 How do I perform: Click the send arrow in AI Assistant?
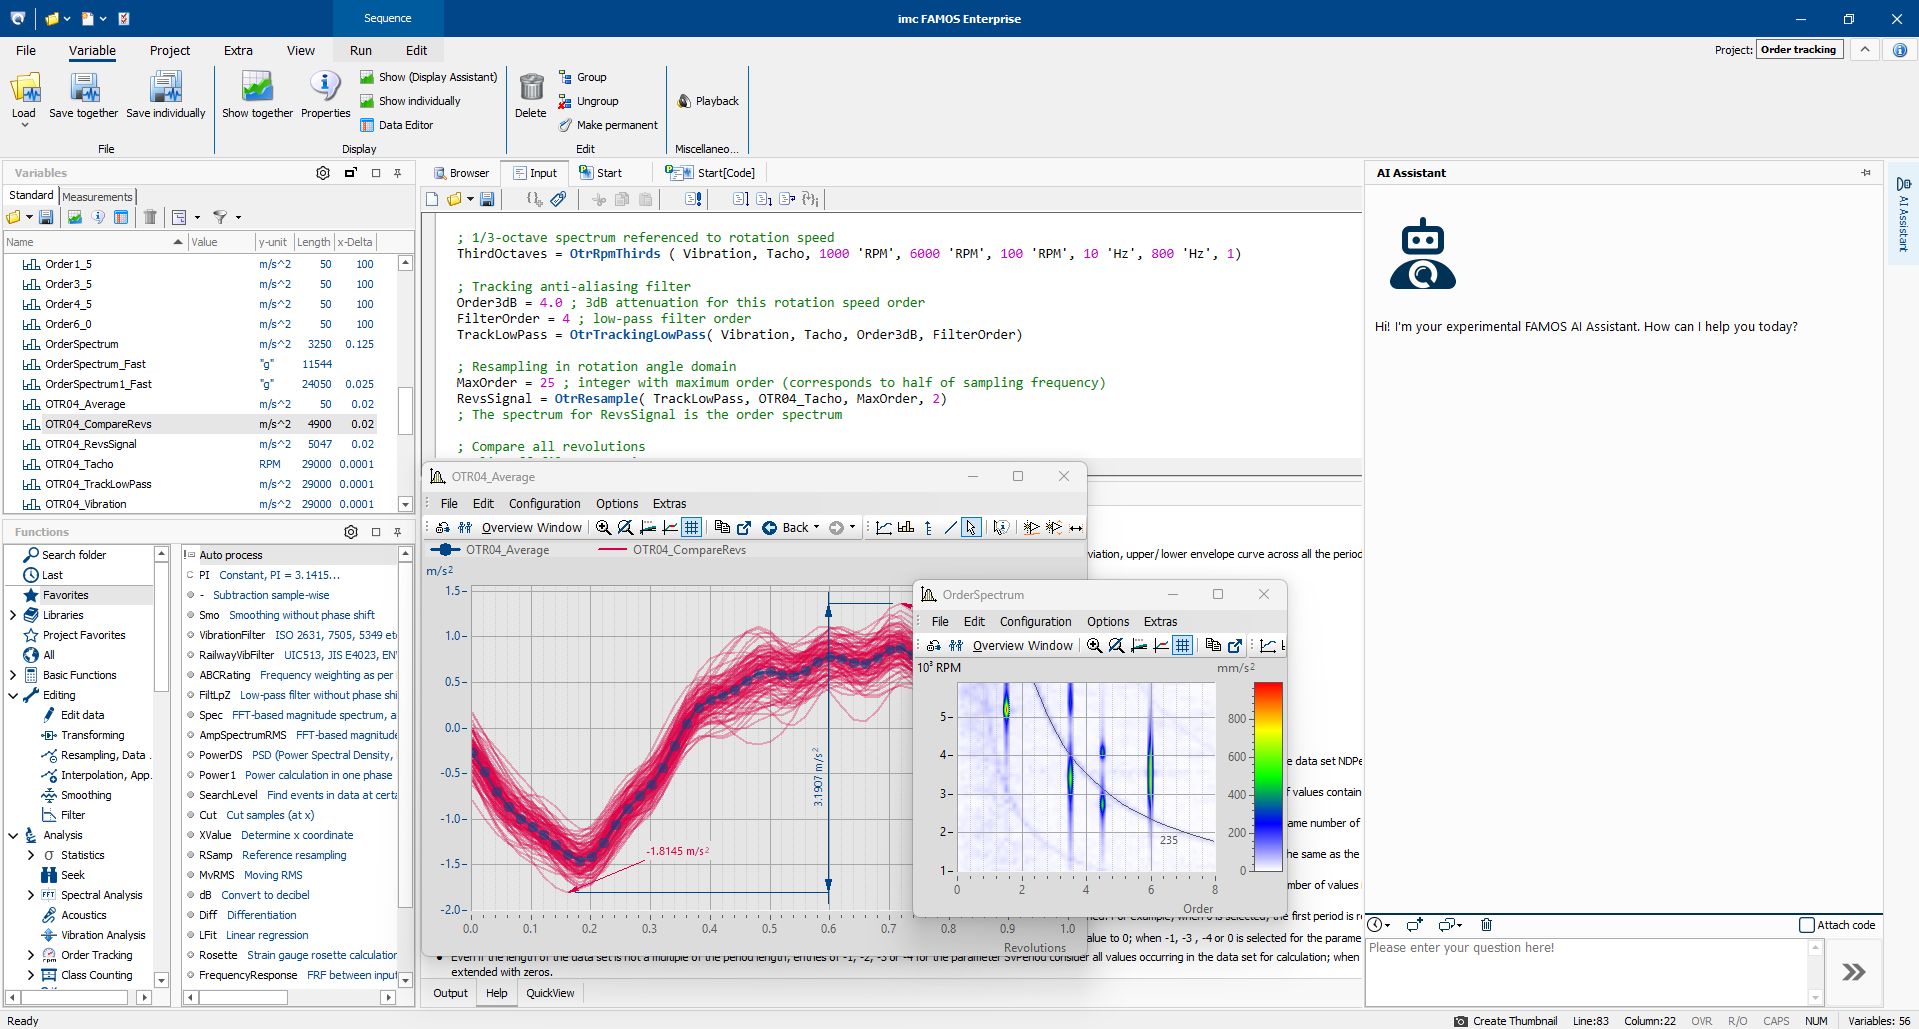tap(1853, 972)
